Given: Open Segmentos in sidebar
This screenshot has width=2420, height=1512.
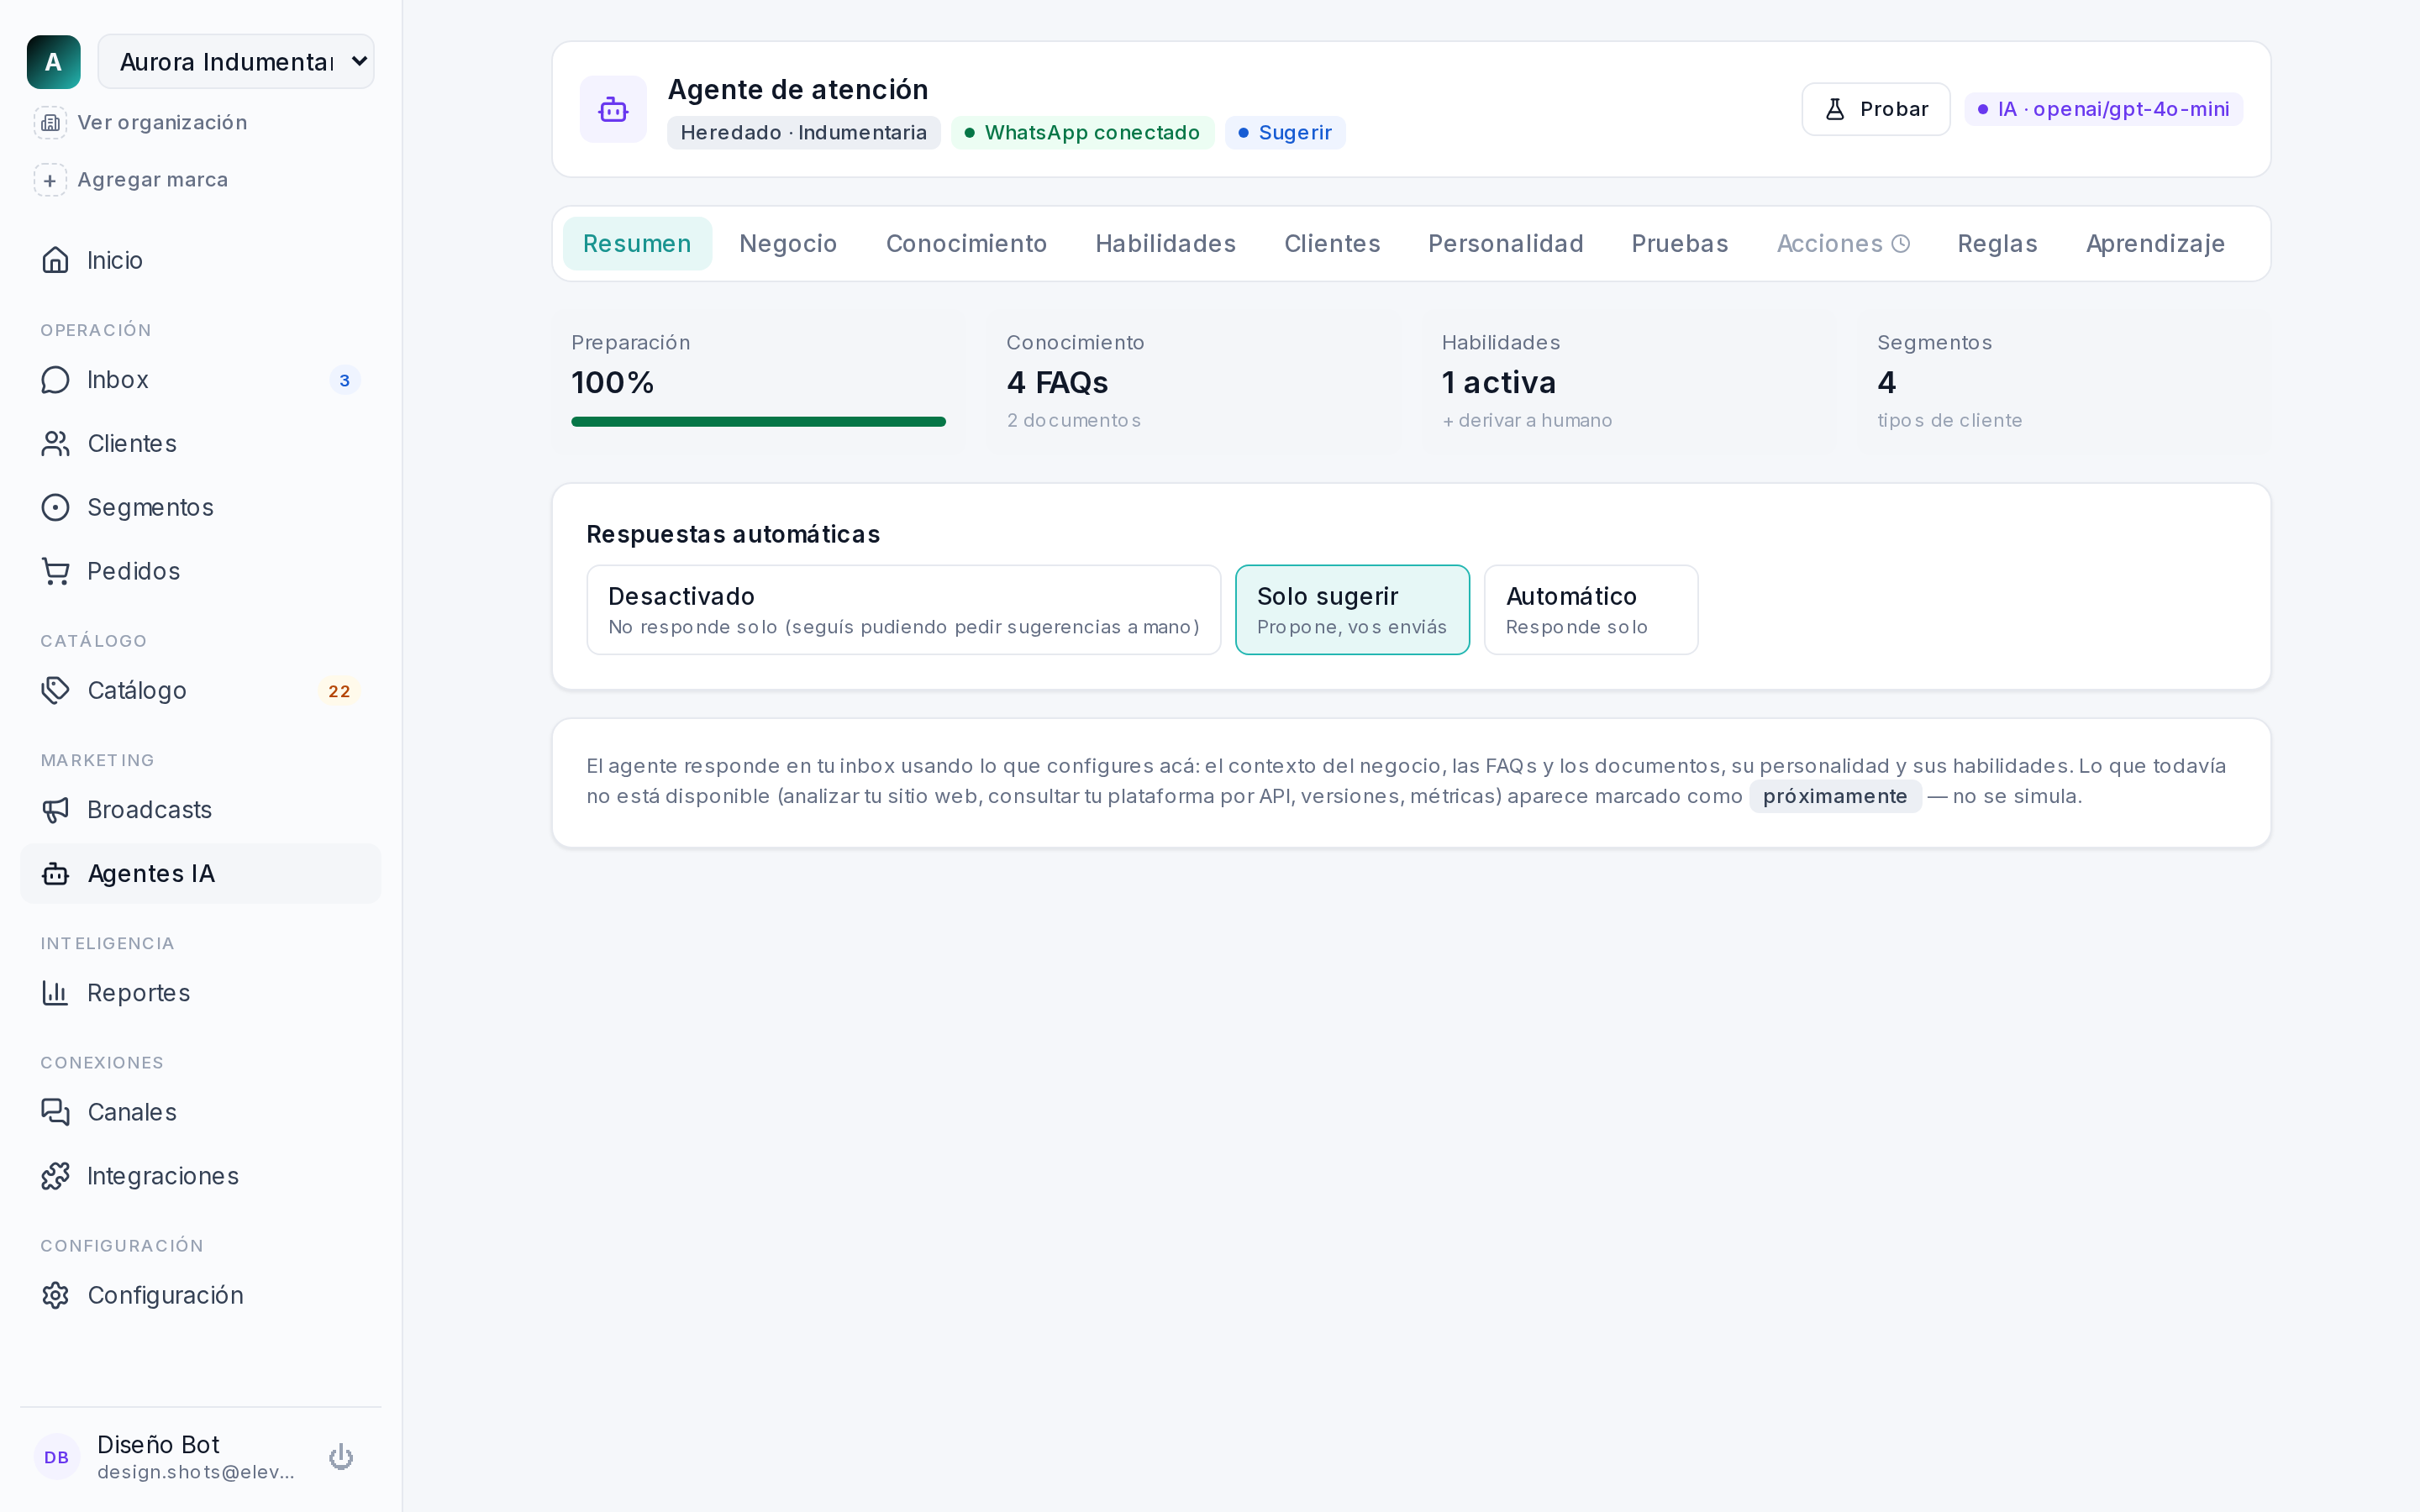Looking at the screenshot, I should point(200,508).
